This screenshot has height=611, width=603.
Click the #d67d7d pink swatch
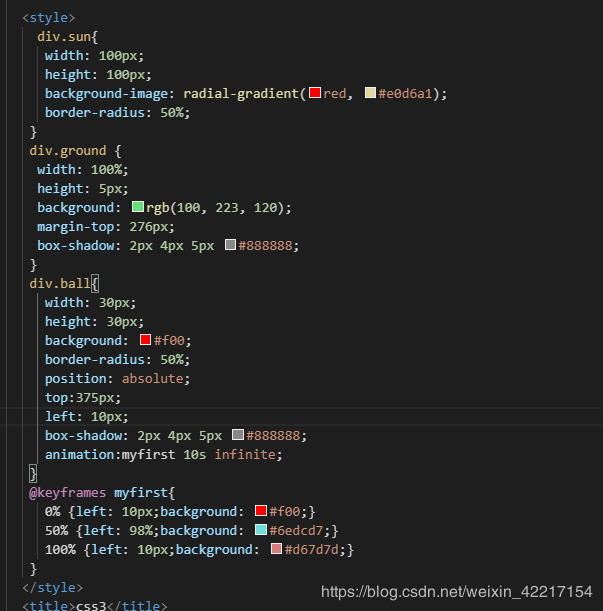pos(276,549)
